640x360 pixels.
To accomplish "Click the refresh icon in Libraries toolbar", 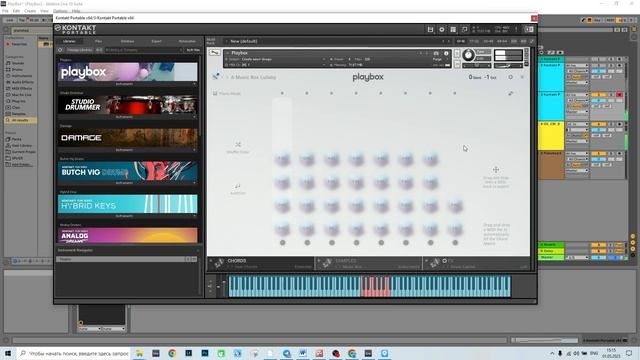I will point(60,50).
